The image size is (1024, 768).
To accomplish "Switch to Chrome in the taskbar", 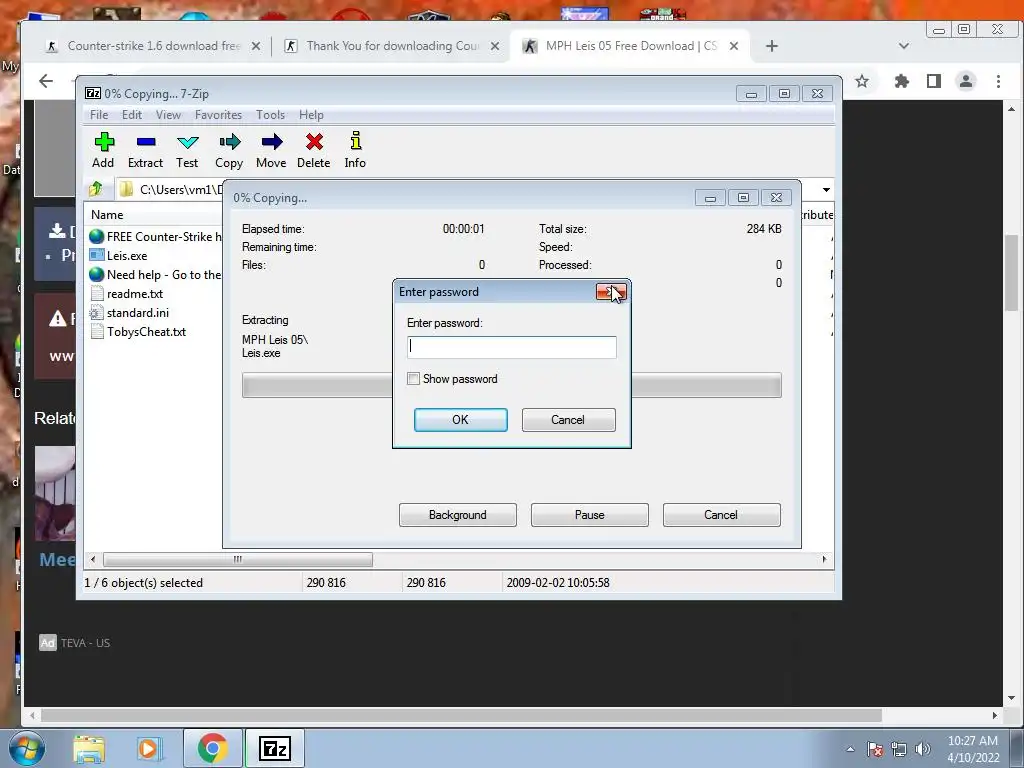I will click(213, 748).
